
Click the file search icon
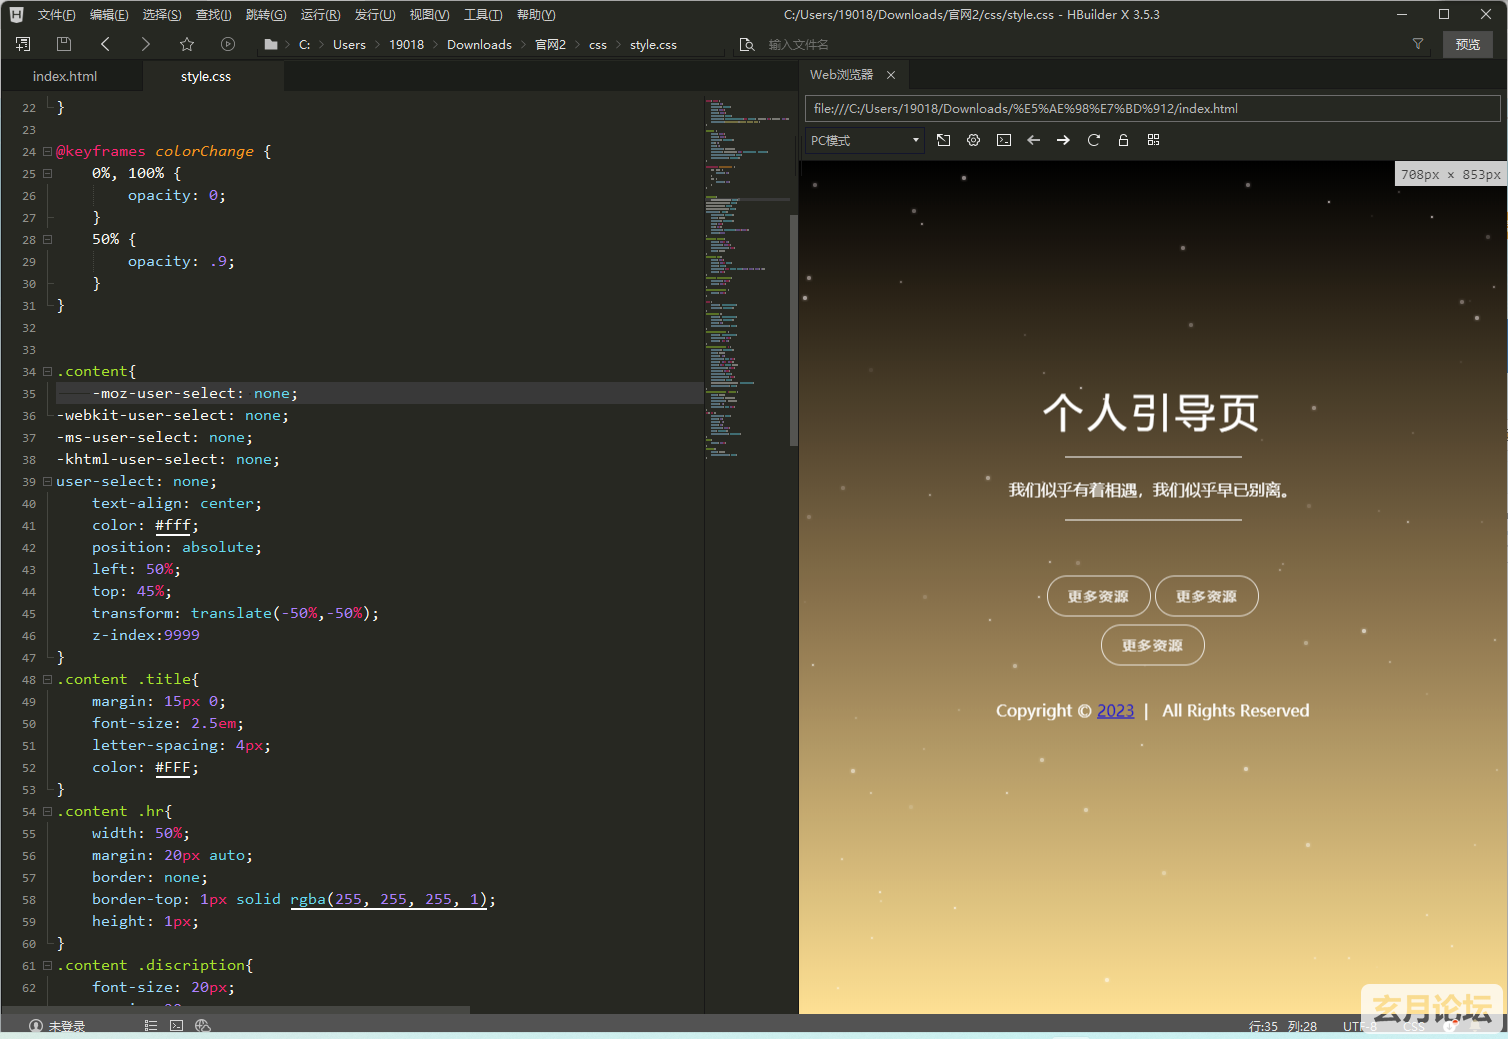747,44
